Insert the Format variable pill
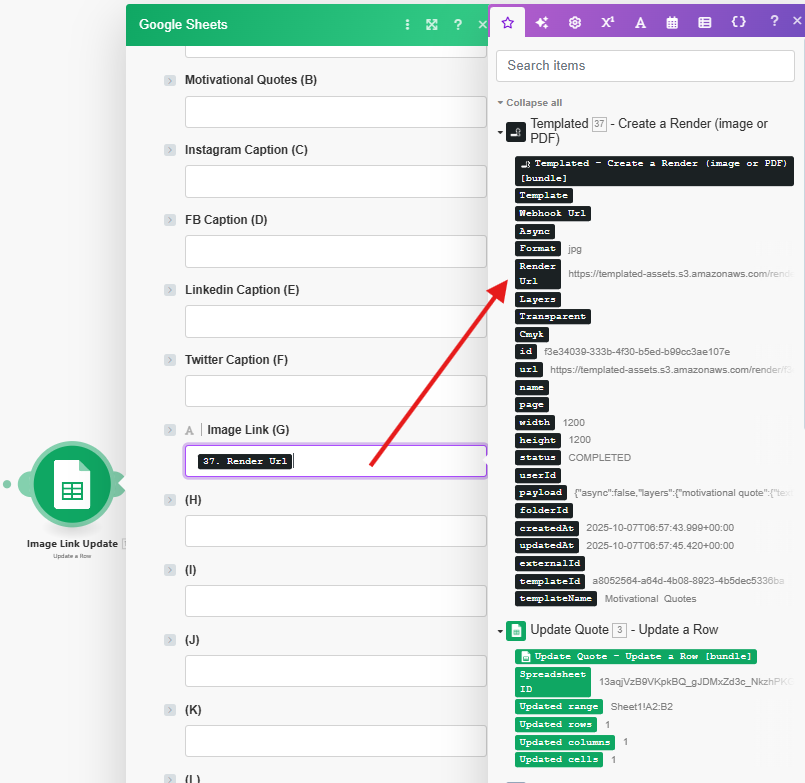Image resolution: width=805 pixels, height=783 pixels. click(x=538, y=249)
